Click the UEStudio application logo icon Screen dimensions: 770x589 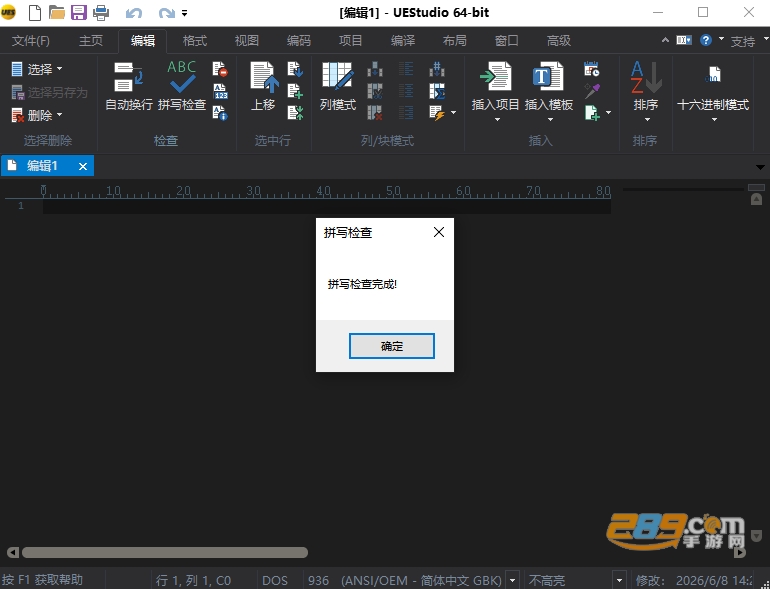click(8, 12)
